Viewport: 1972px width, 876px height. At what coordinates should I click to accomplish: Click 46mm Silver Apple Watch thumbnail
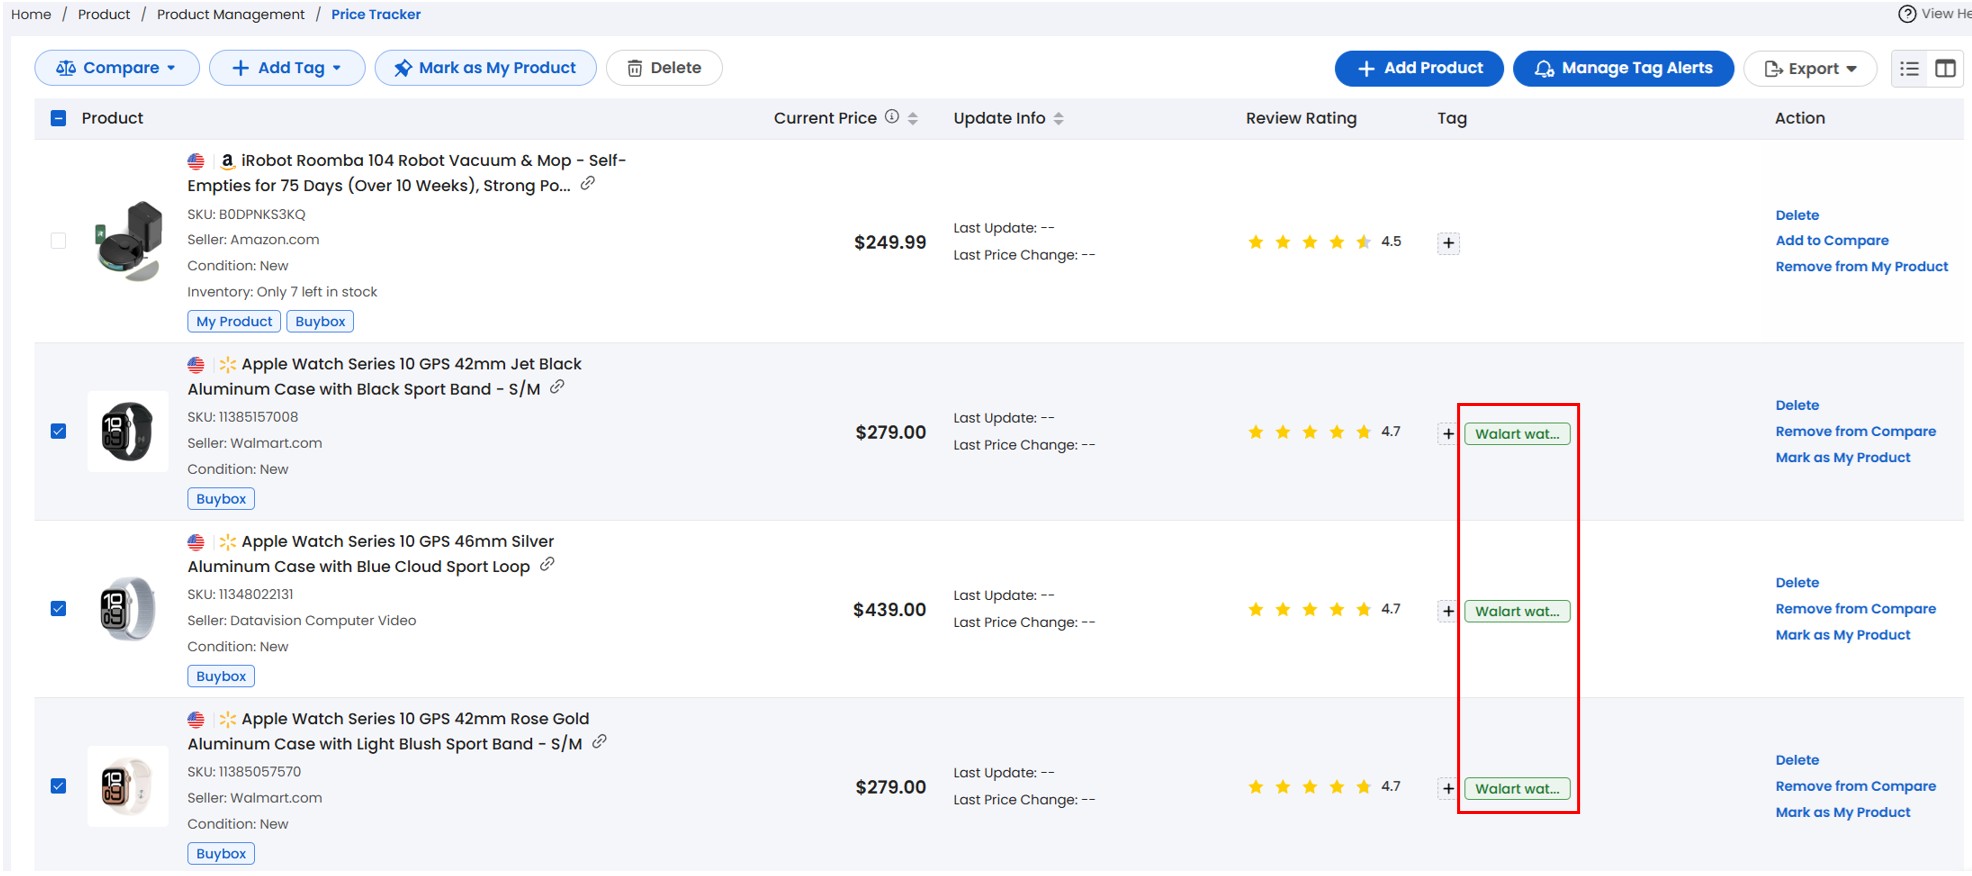point(128,609)
